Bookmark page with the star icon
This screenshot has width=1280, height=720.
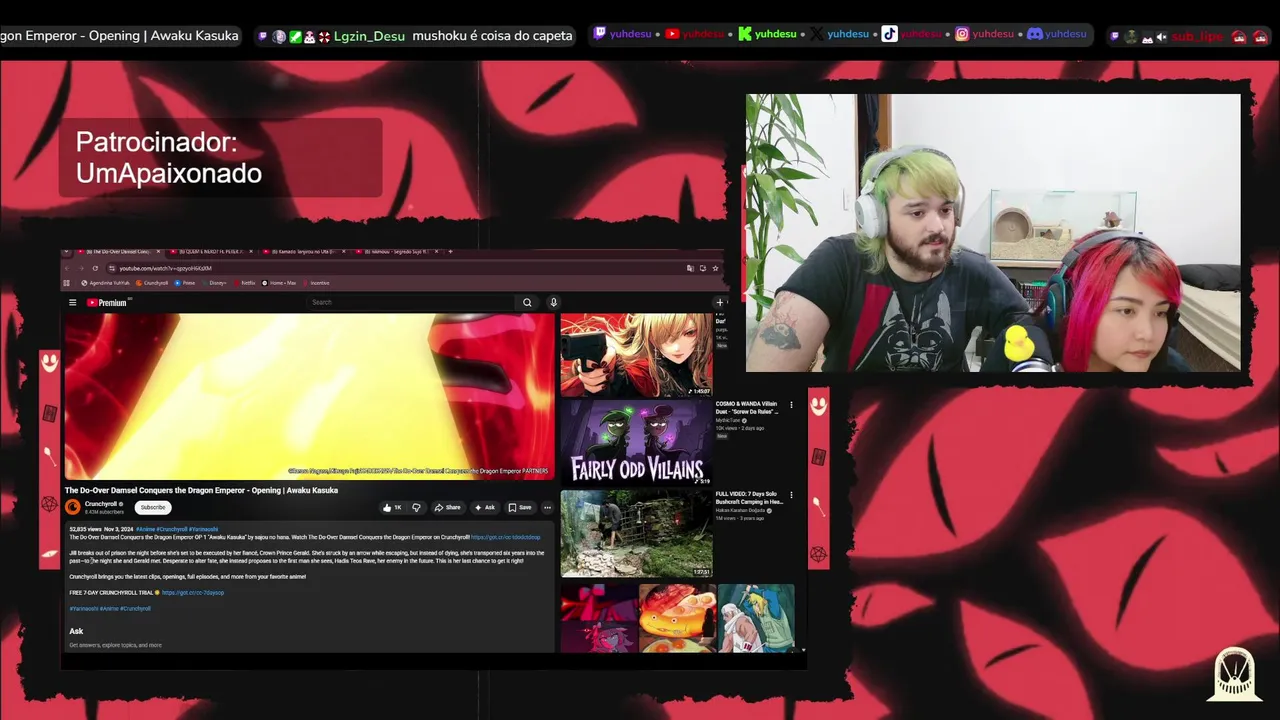(715, 268)
